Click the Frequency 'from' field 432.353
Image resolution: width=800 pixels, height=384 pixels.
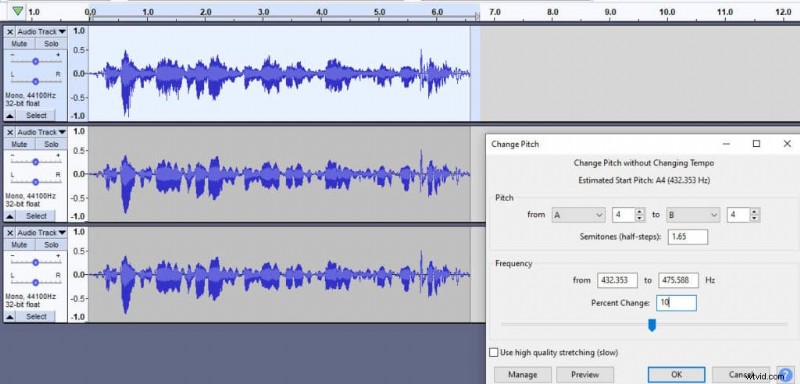pos(617,280)
